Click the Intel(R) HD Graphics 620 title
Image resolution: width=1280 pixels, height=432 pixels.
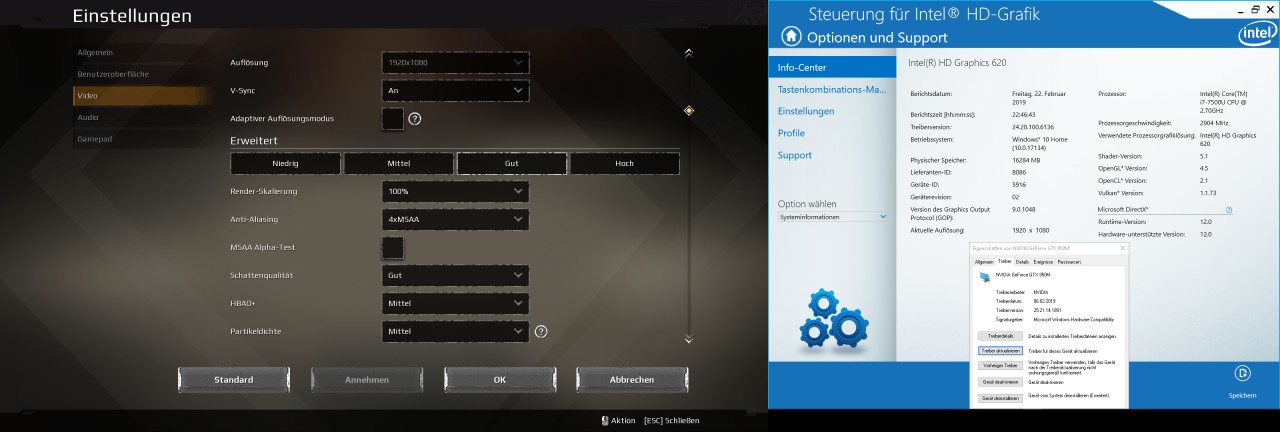pyautogui.click(x=956, y=62)
